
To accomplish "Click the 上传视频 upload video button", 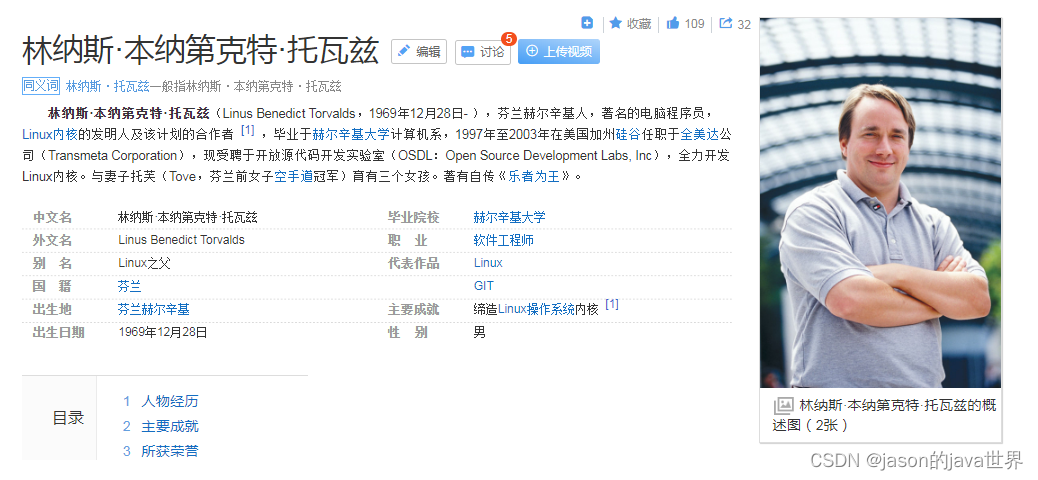I will point(559,52).
